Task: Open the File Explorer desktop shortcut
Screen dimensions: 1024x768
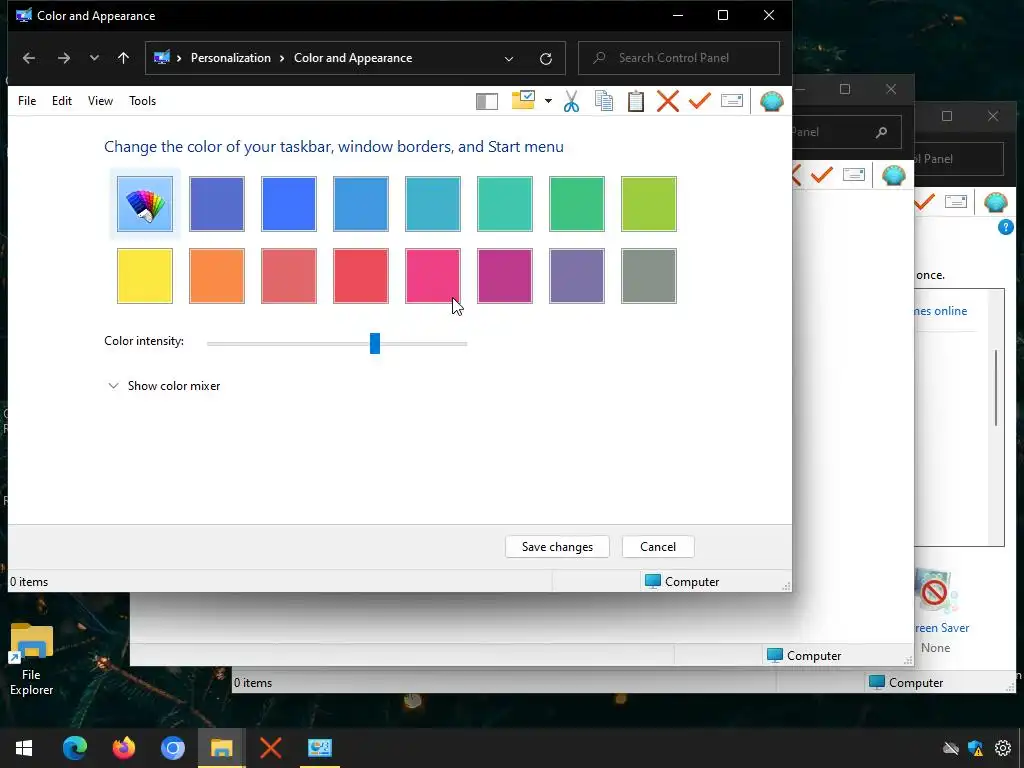Action: (31, 659)
